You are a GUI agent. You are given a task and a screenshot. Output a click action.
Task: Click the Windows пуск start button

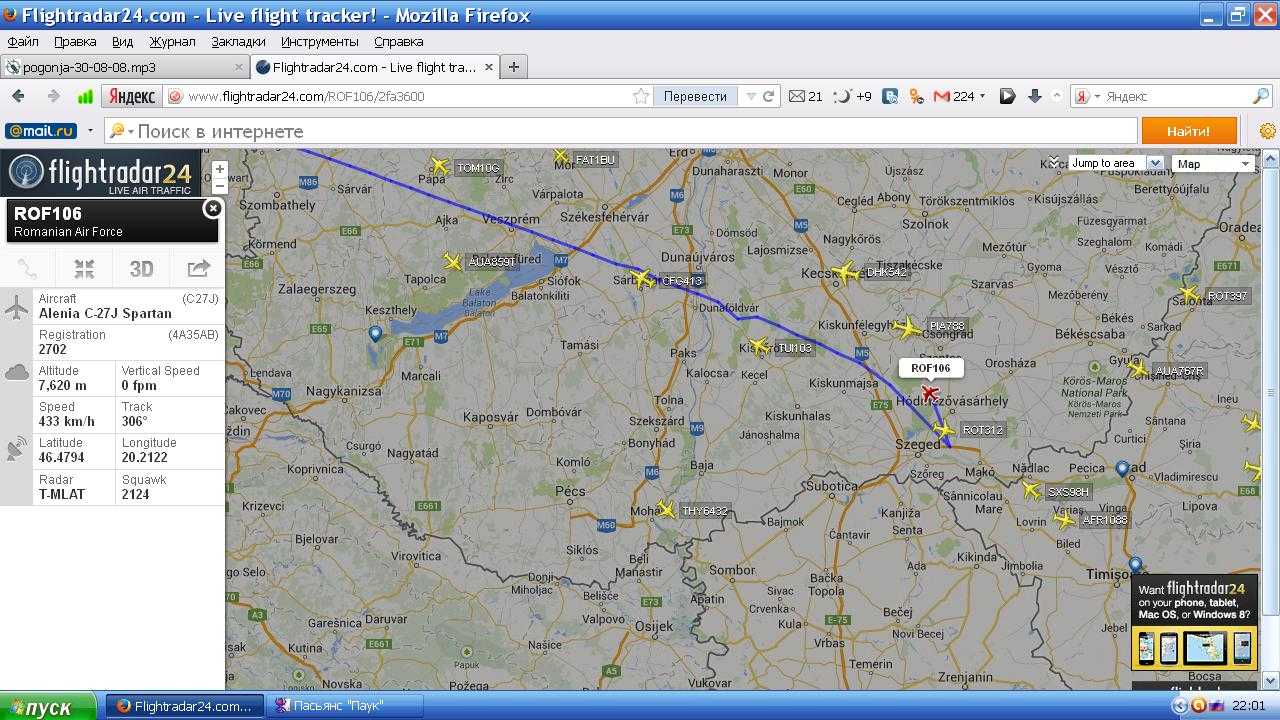[48, 706]
